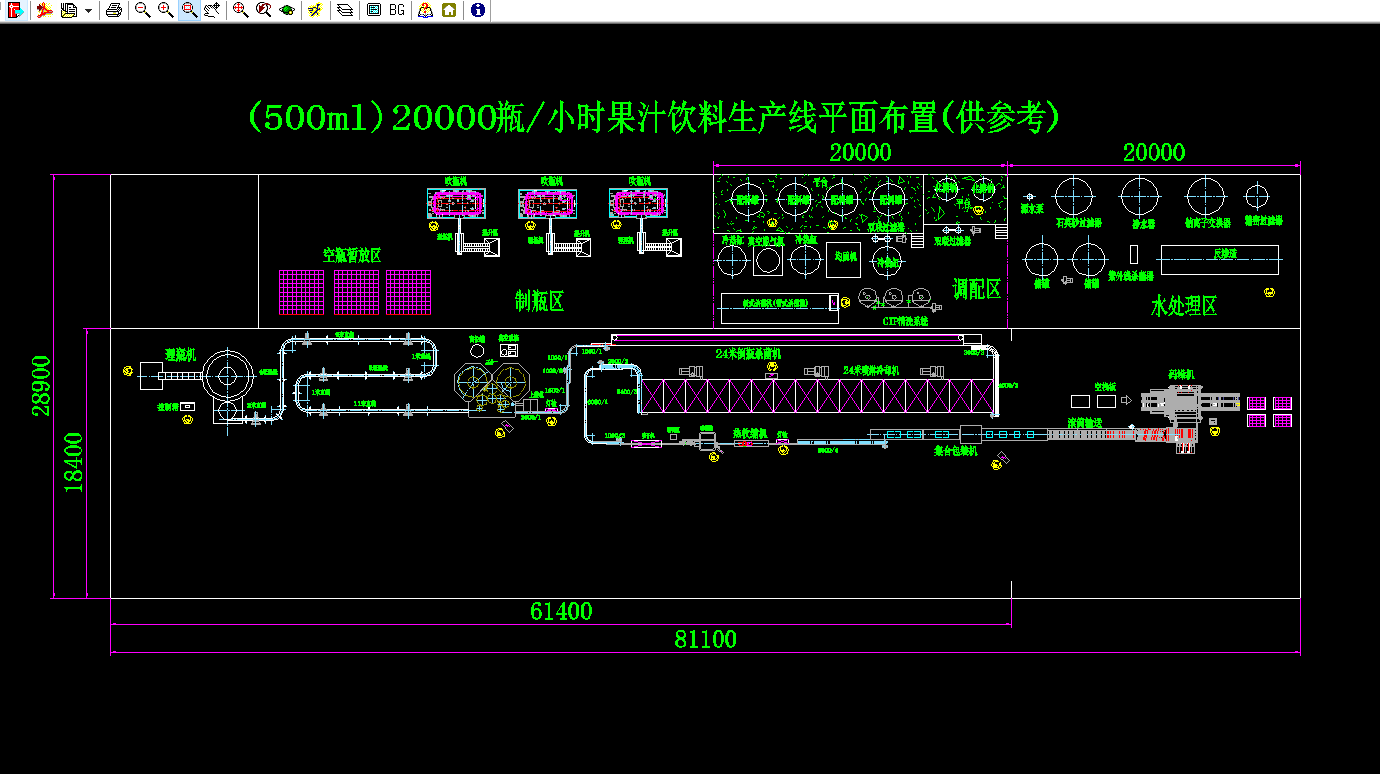This screenshot has width=1380, height=774.
Task: Click the batch copy documents icon
Action: tap(69, 10)
